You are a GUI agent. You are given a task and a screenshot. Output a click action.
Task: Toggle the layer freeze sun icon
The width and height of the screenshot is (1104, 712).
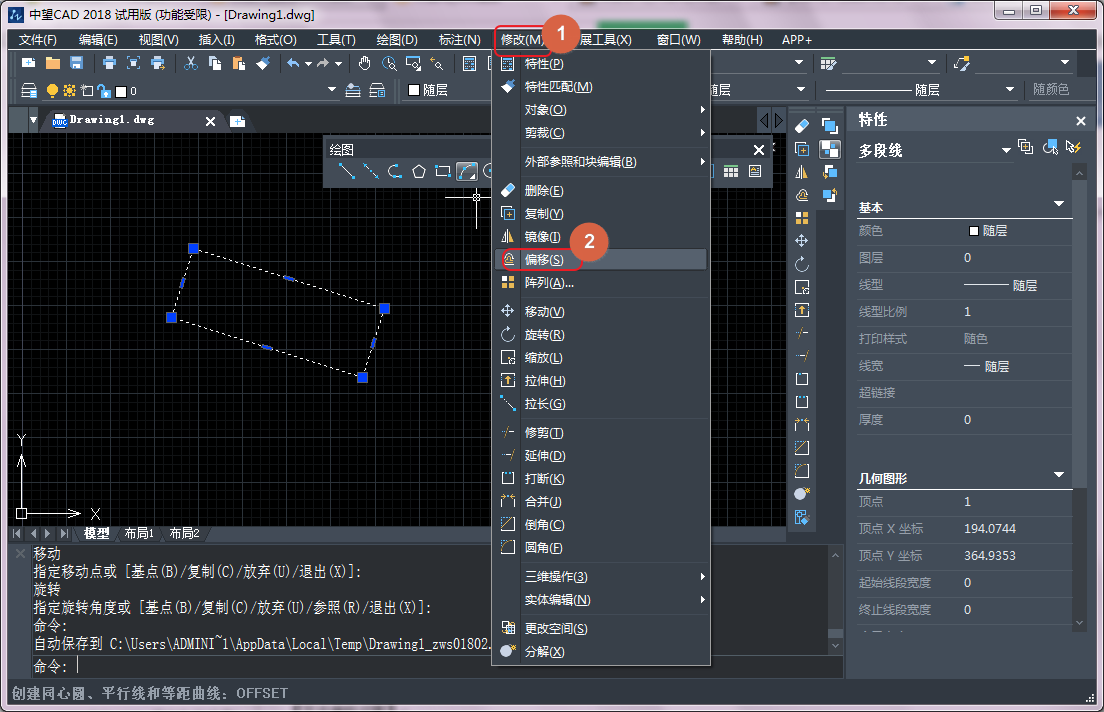point(69,91)
